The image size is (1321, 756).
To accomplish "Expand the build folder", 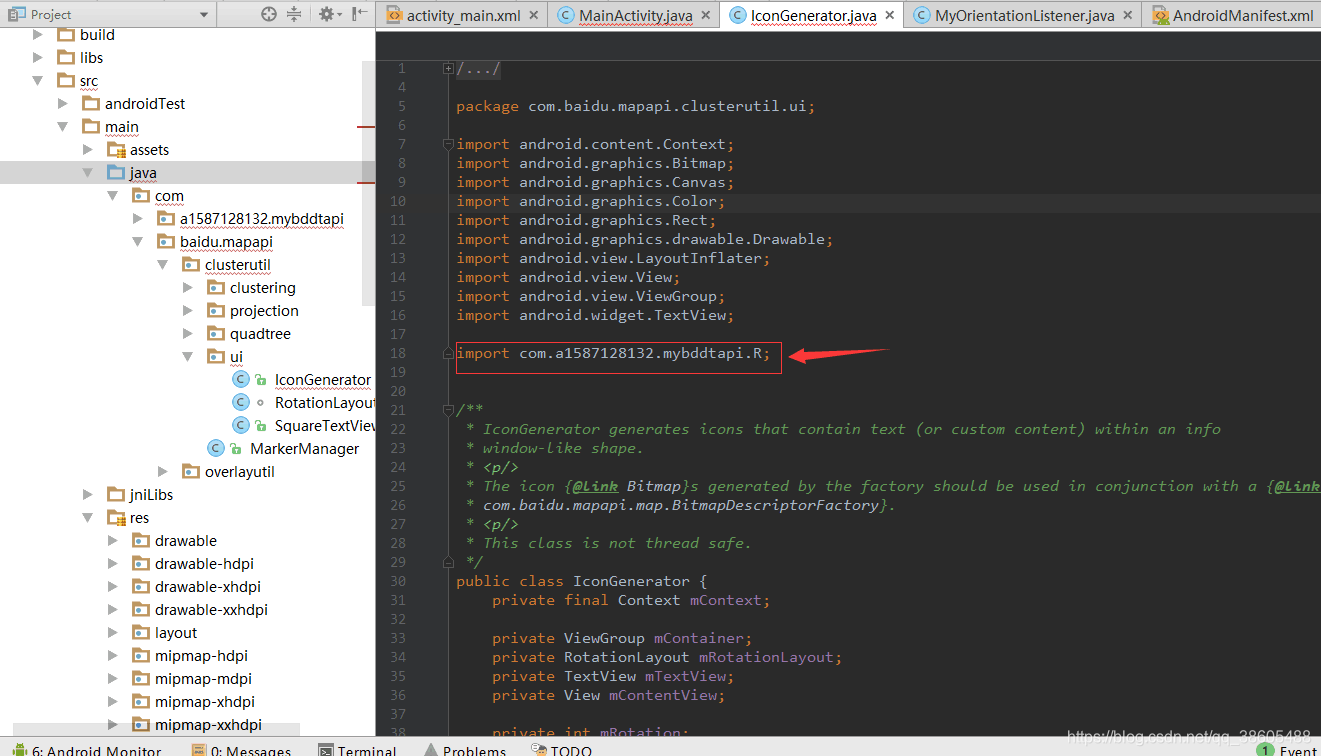I will tap(38, 34).
